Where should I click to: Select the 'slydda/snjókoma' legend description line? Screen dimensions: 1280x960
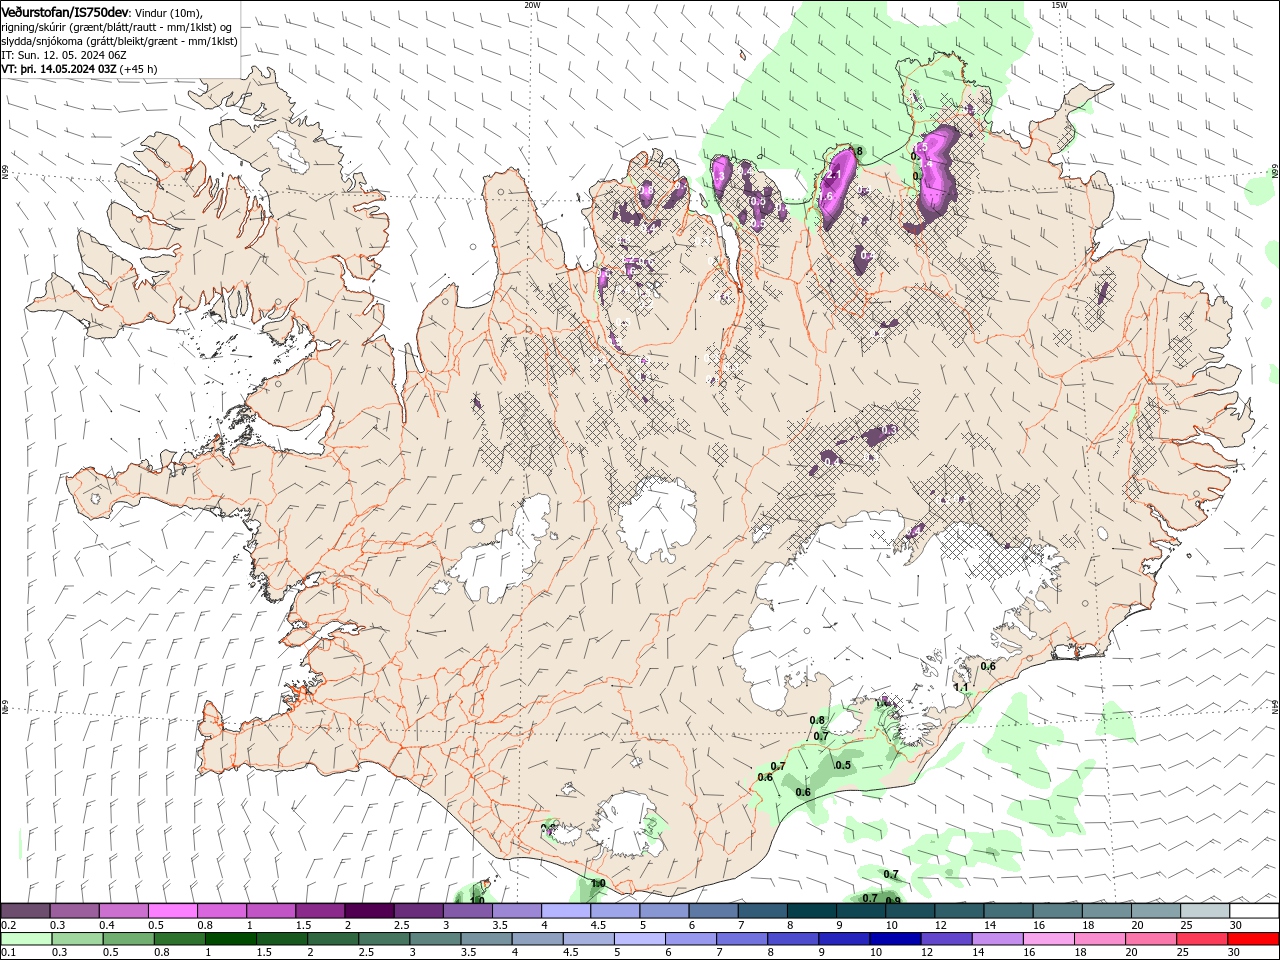point(119,41)
